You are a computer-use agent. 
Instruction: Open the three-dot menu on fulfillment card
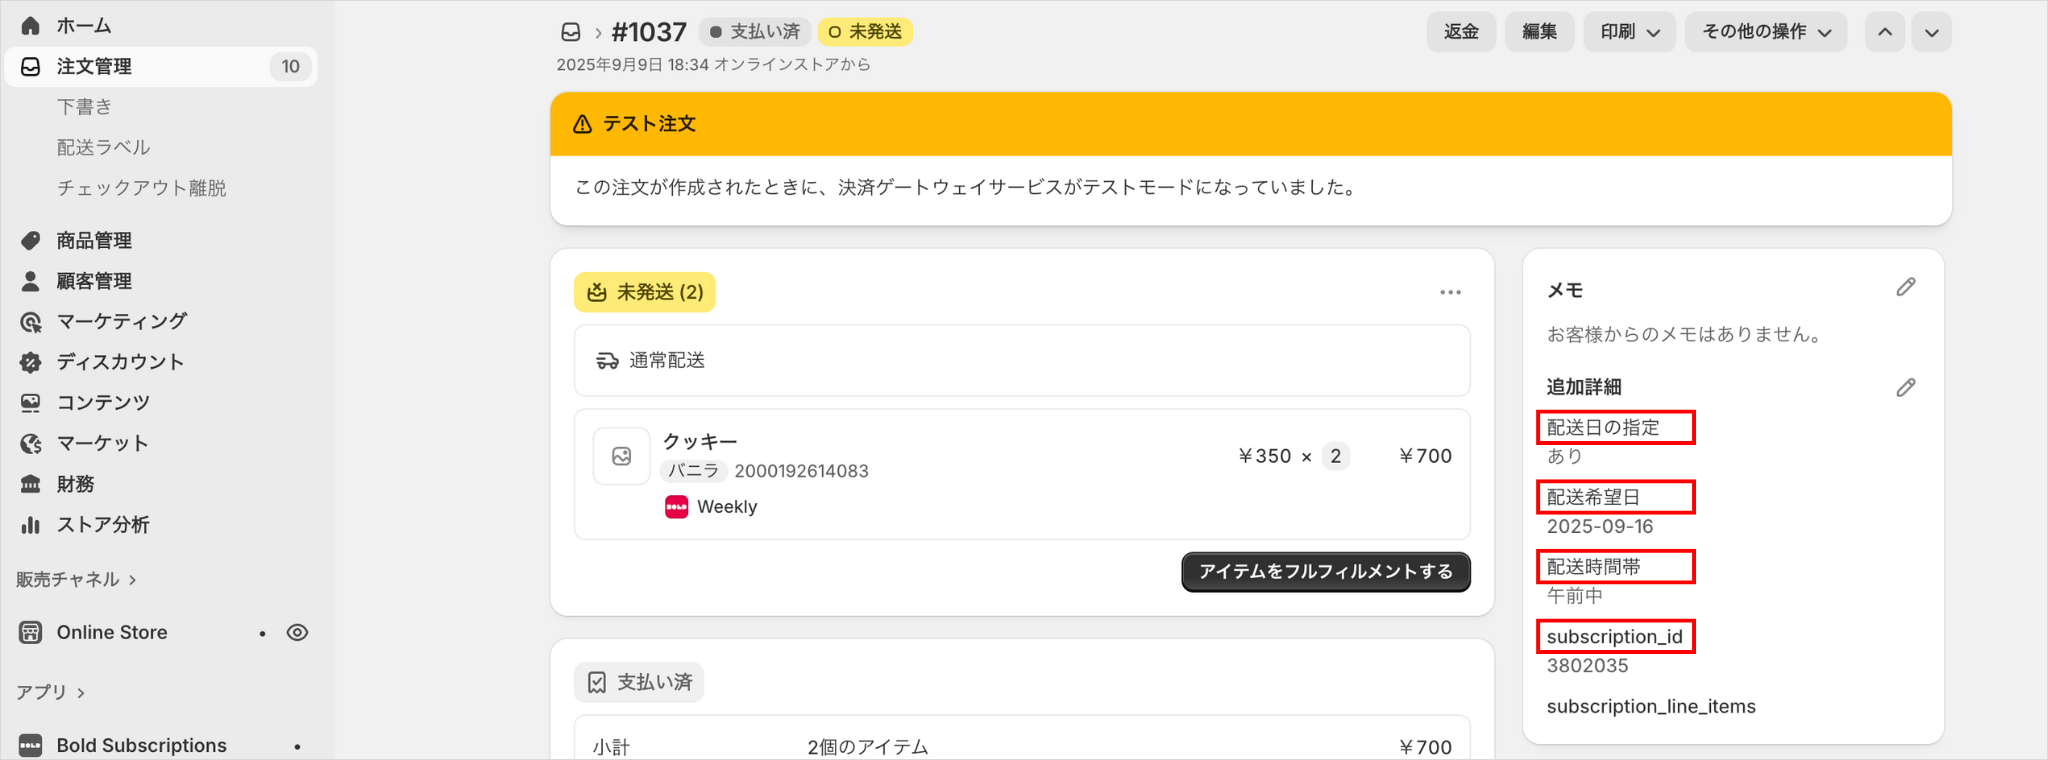[1450, 292]
